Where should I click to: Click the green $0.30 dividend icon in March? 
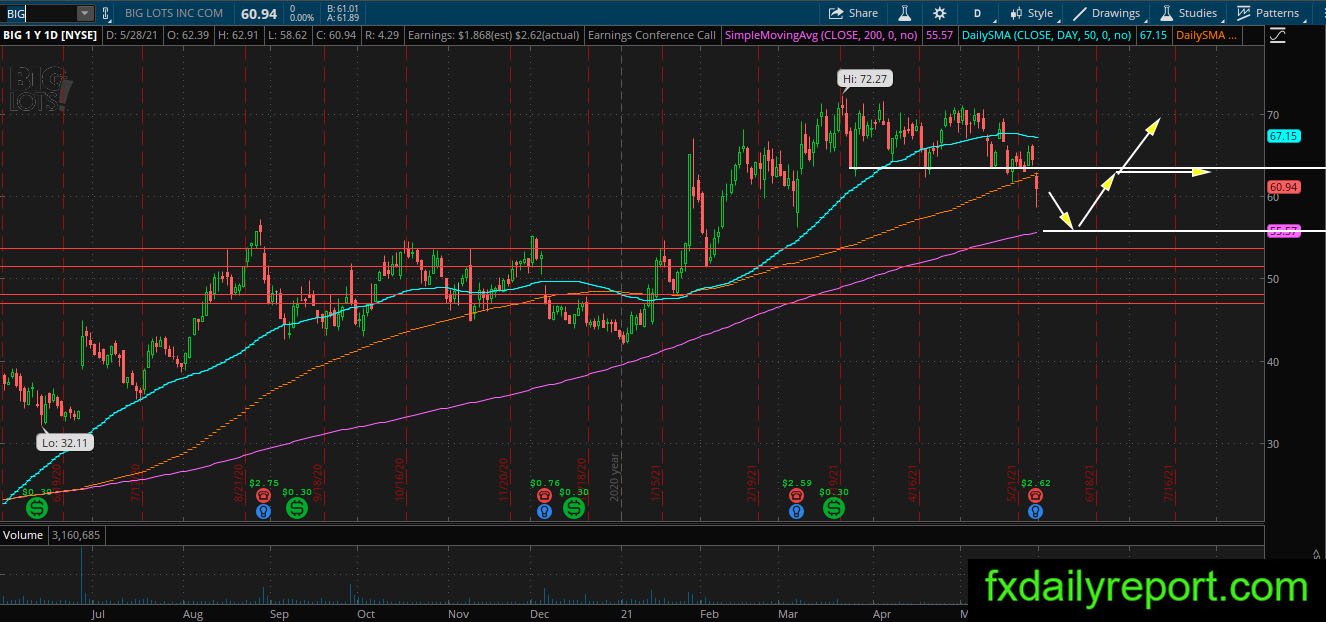834,508
